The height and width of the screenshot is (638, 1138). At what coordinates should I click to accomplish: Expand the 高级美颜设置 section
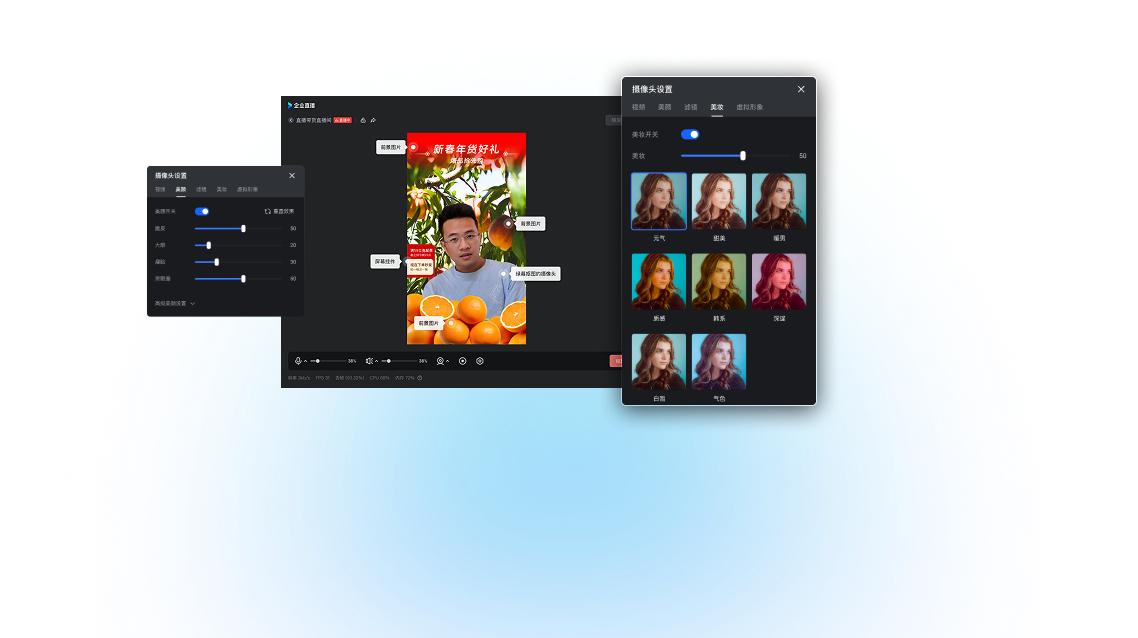(x=175, y=303)
